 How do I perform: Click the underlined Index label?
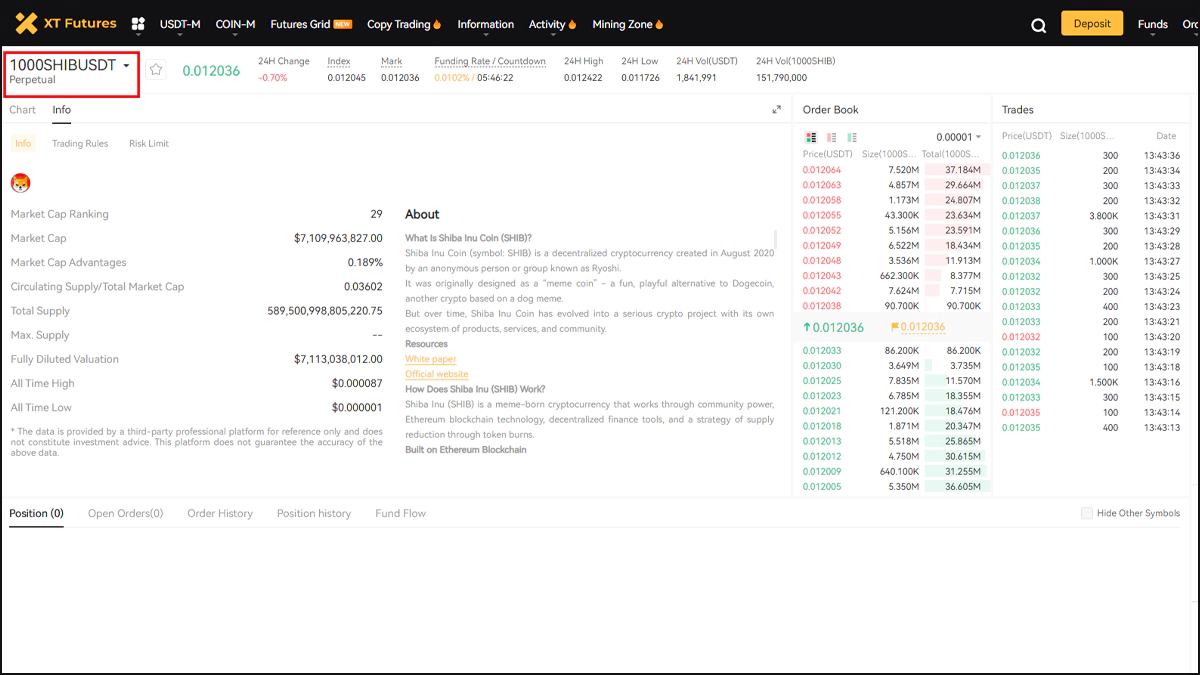[x=339, y=61]
